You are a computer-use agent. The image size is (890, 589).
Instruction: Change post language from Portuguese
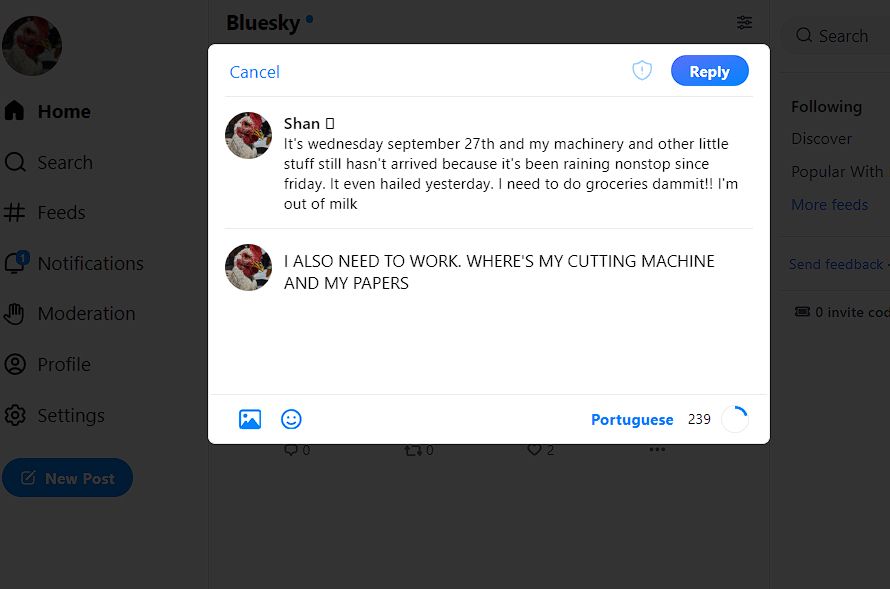click(x=632, y=419)
